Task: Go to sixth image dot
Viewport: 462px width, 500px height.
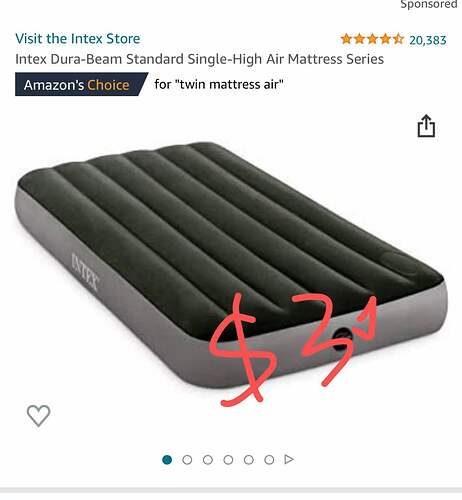Action: click(x=269, y=460)
